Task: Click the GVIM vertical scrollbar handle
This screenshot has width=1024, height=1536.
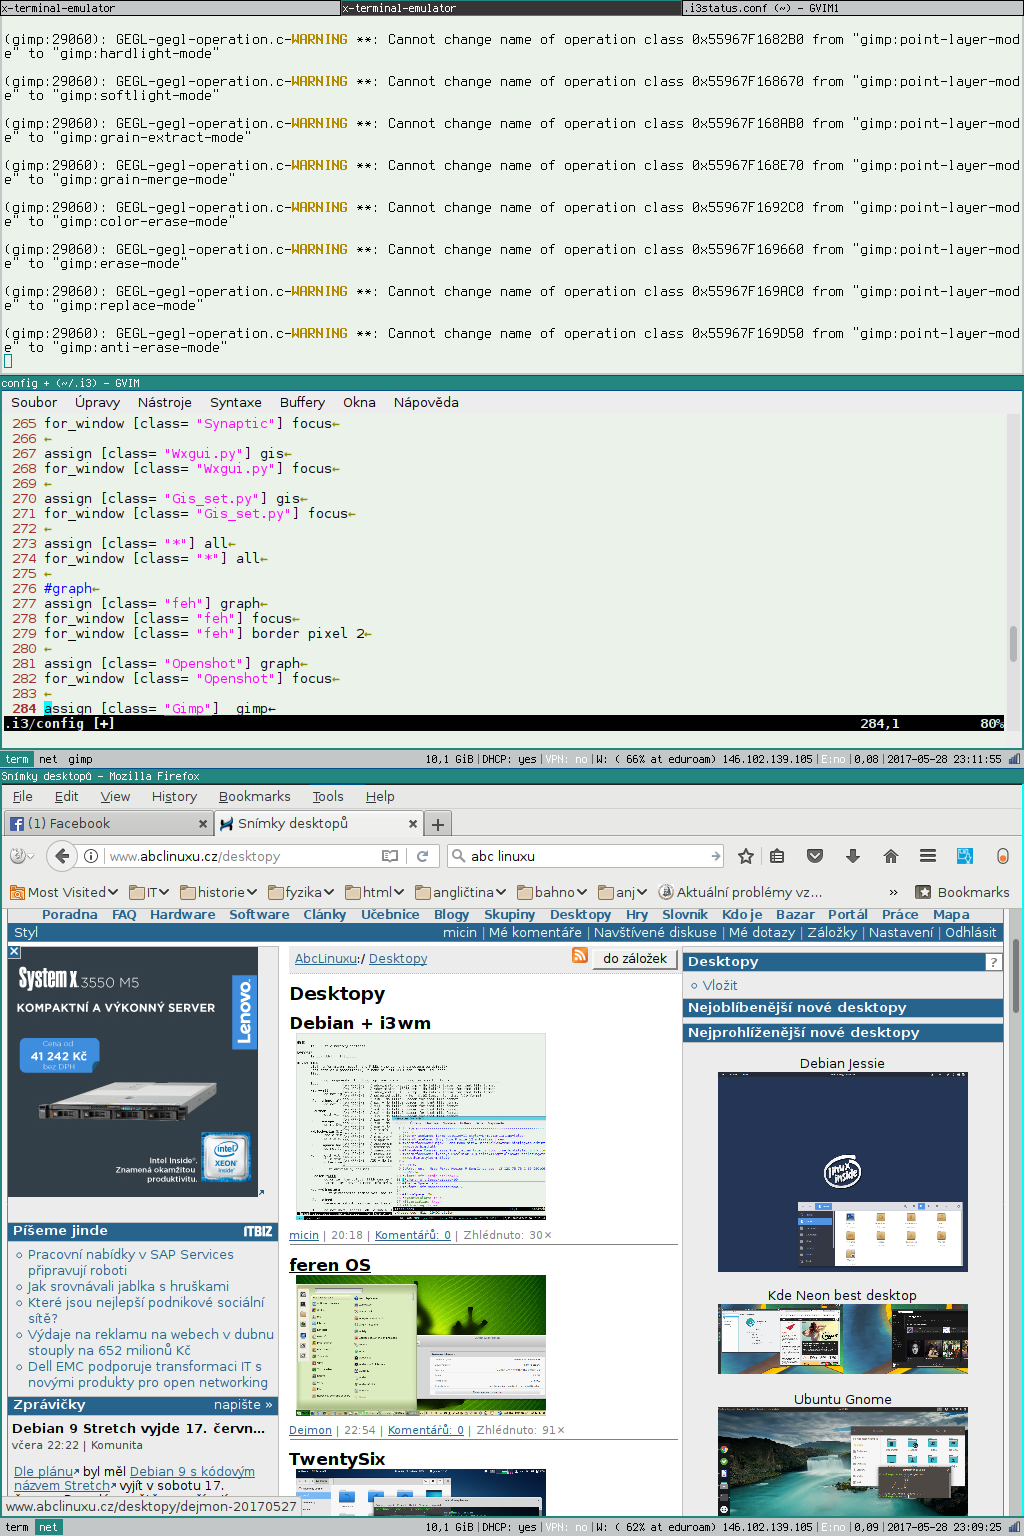Action: pyautogui.click(x=1013, y=643)
